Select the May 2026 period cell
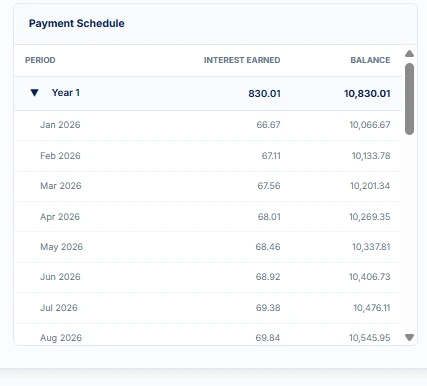Screen dimensions: 427x386 (62, 247)
